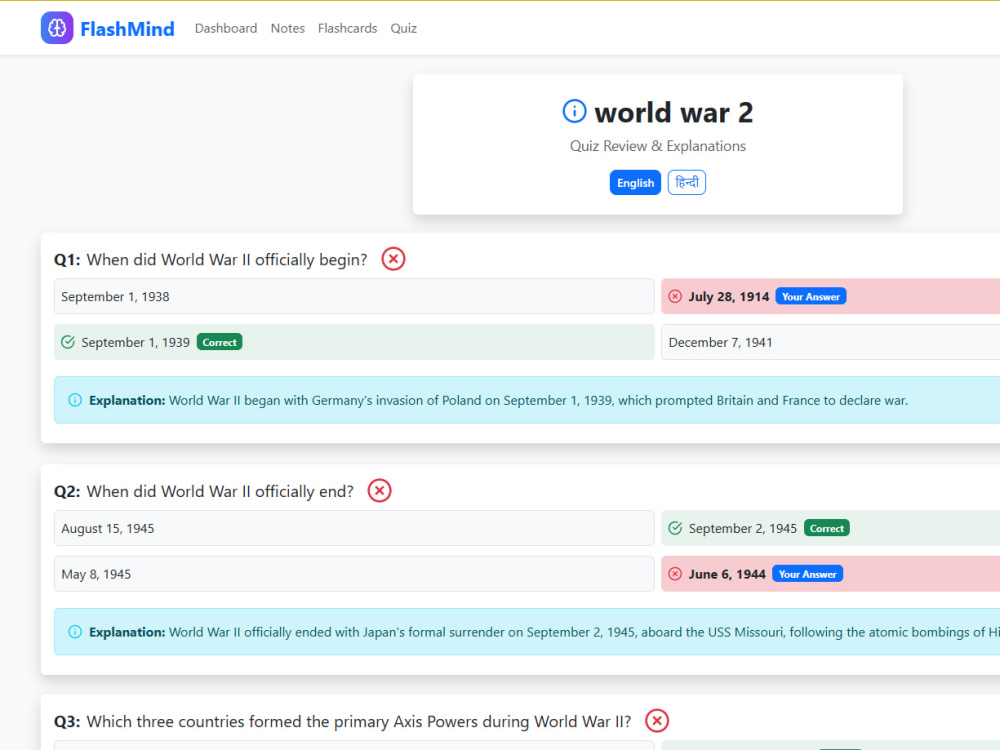Open the Notes menu item
This screenshot has width=1000, height=750.
click(x=288, y=28)
